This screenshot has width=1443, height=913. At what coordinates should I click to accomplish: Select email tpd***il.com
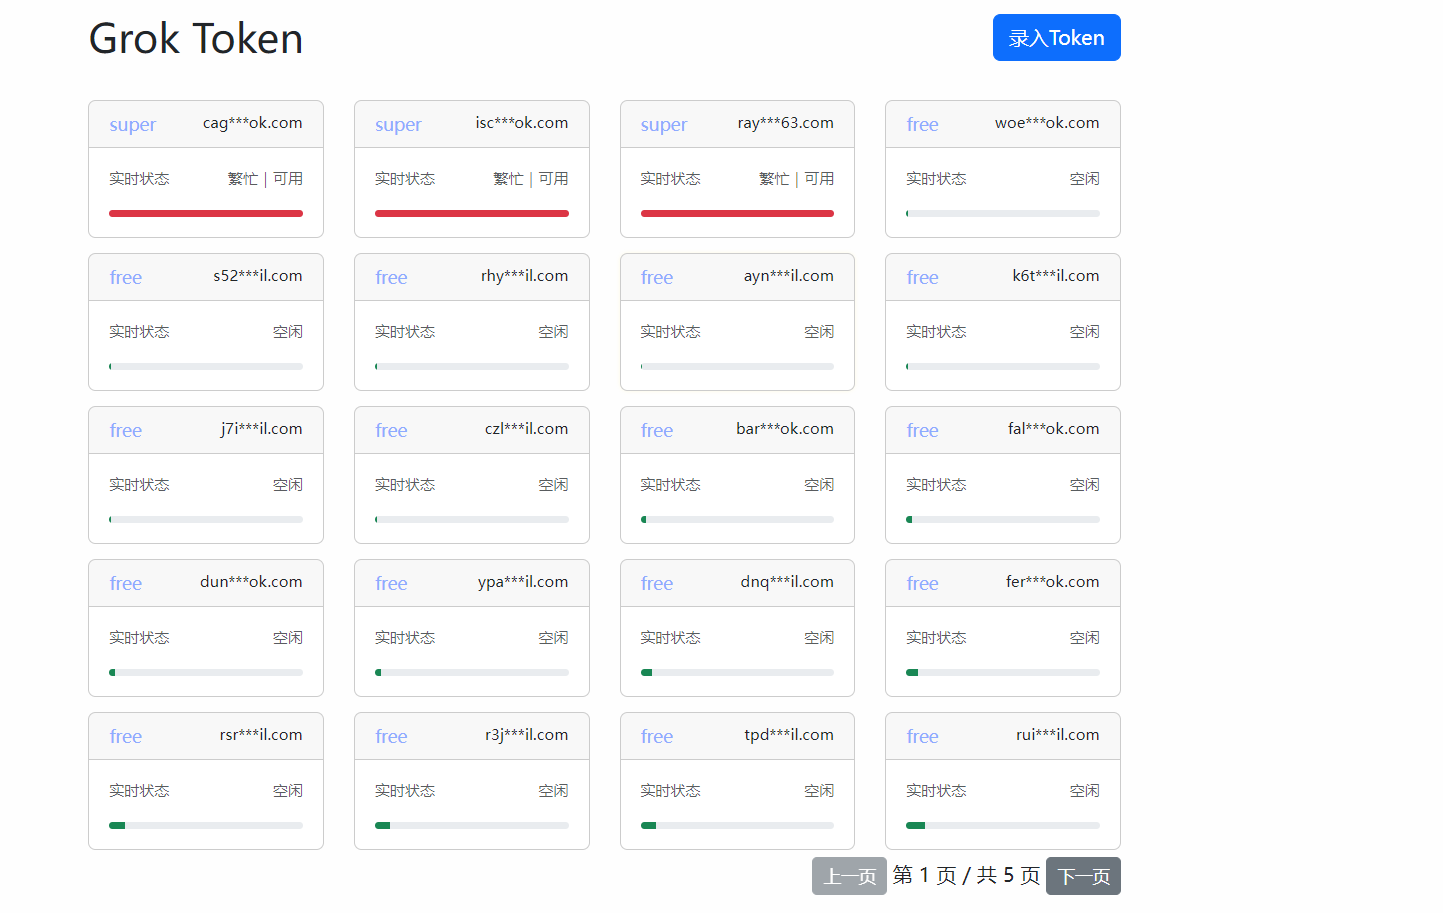(x=788, y=735)
